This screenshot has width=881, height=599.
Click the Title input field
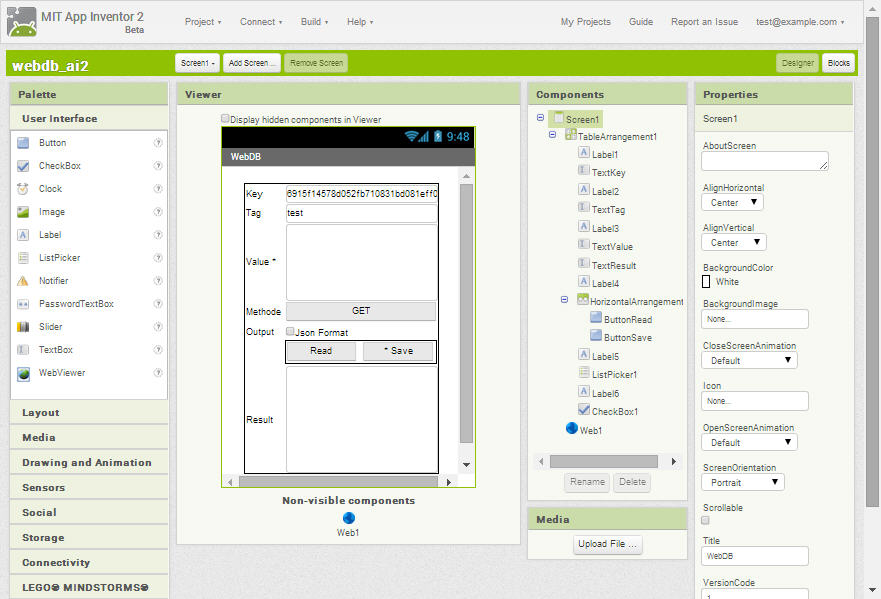pos(755,556)
